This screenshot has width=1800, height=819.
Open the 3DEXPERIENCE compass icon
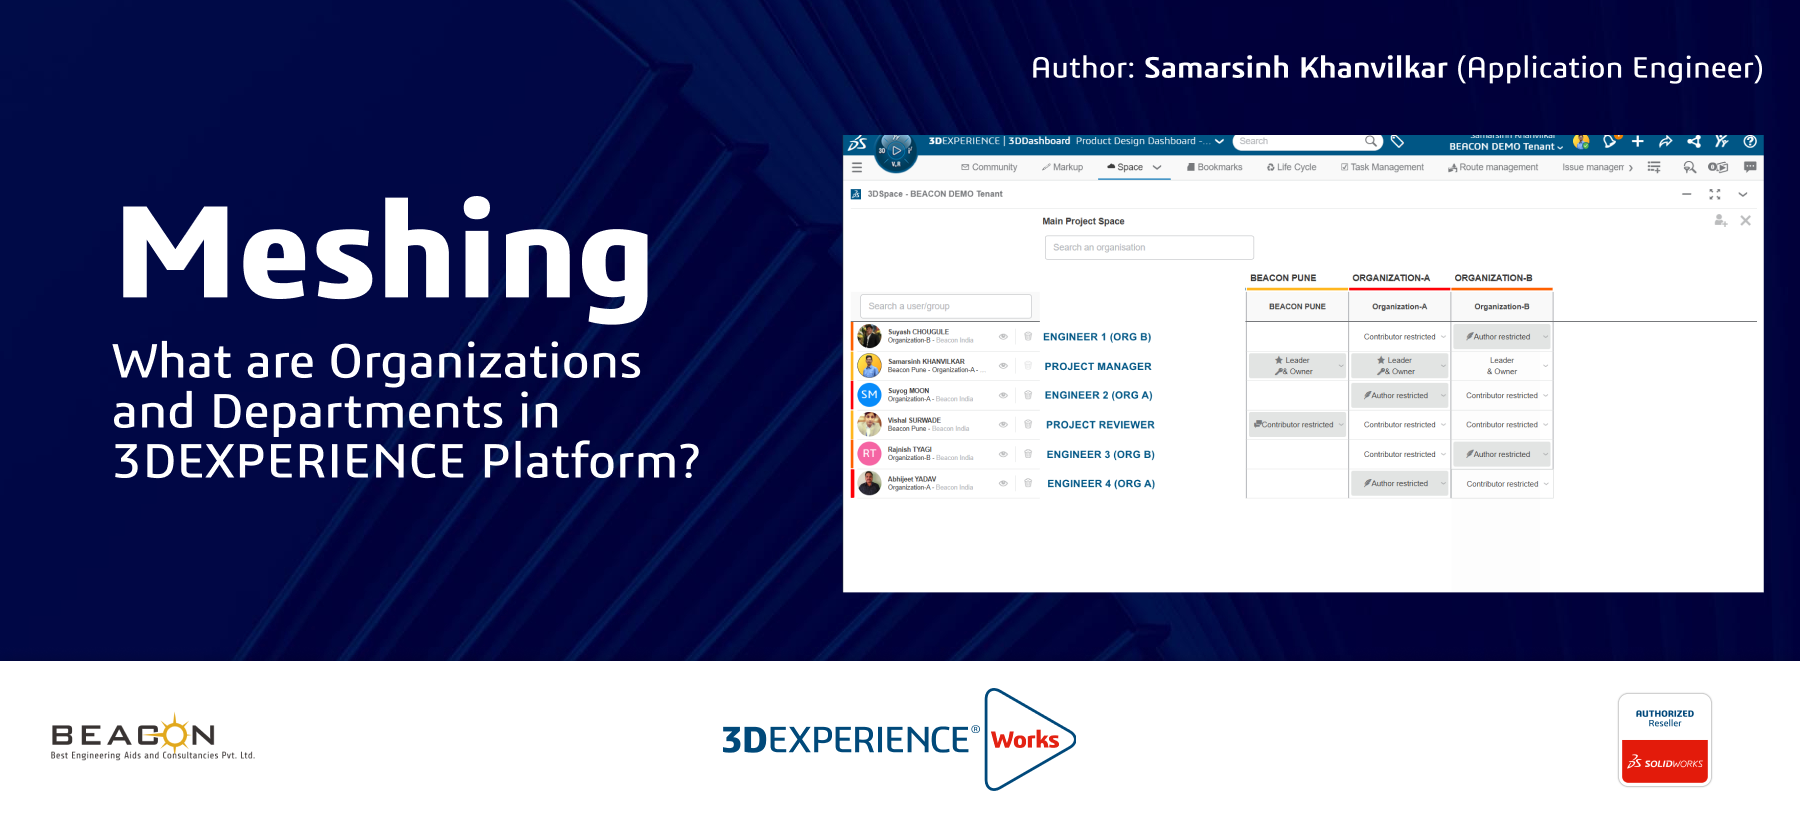pyautogui.click(x=896, y=153)
